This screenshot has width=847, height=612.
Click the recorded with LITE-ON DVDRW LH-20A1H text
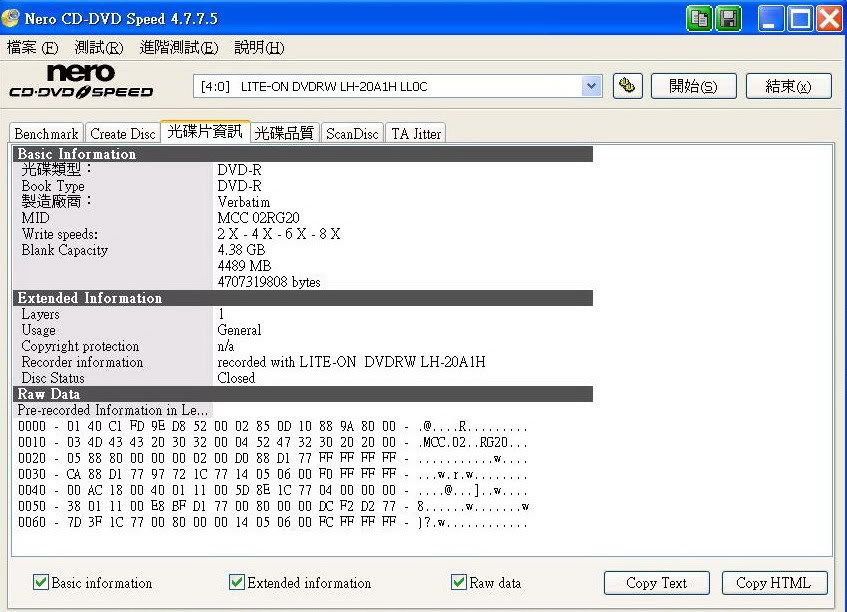click(351, 362)
